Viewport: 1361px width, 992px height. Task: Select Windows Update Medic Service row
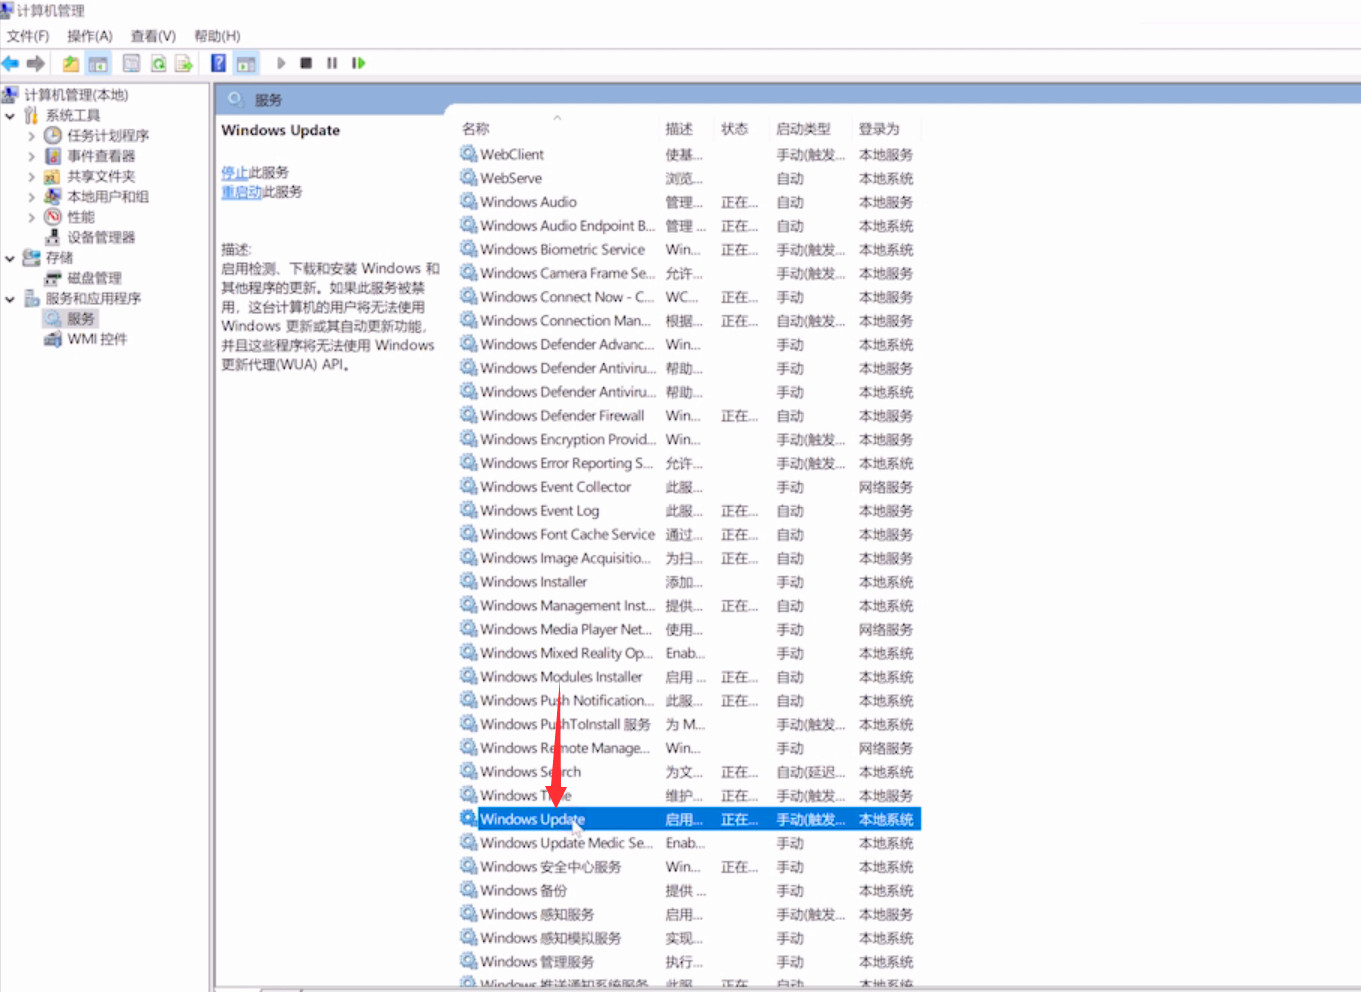pyautogui.click(x=689, y=843)
